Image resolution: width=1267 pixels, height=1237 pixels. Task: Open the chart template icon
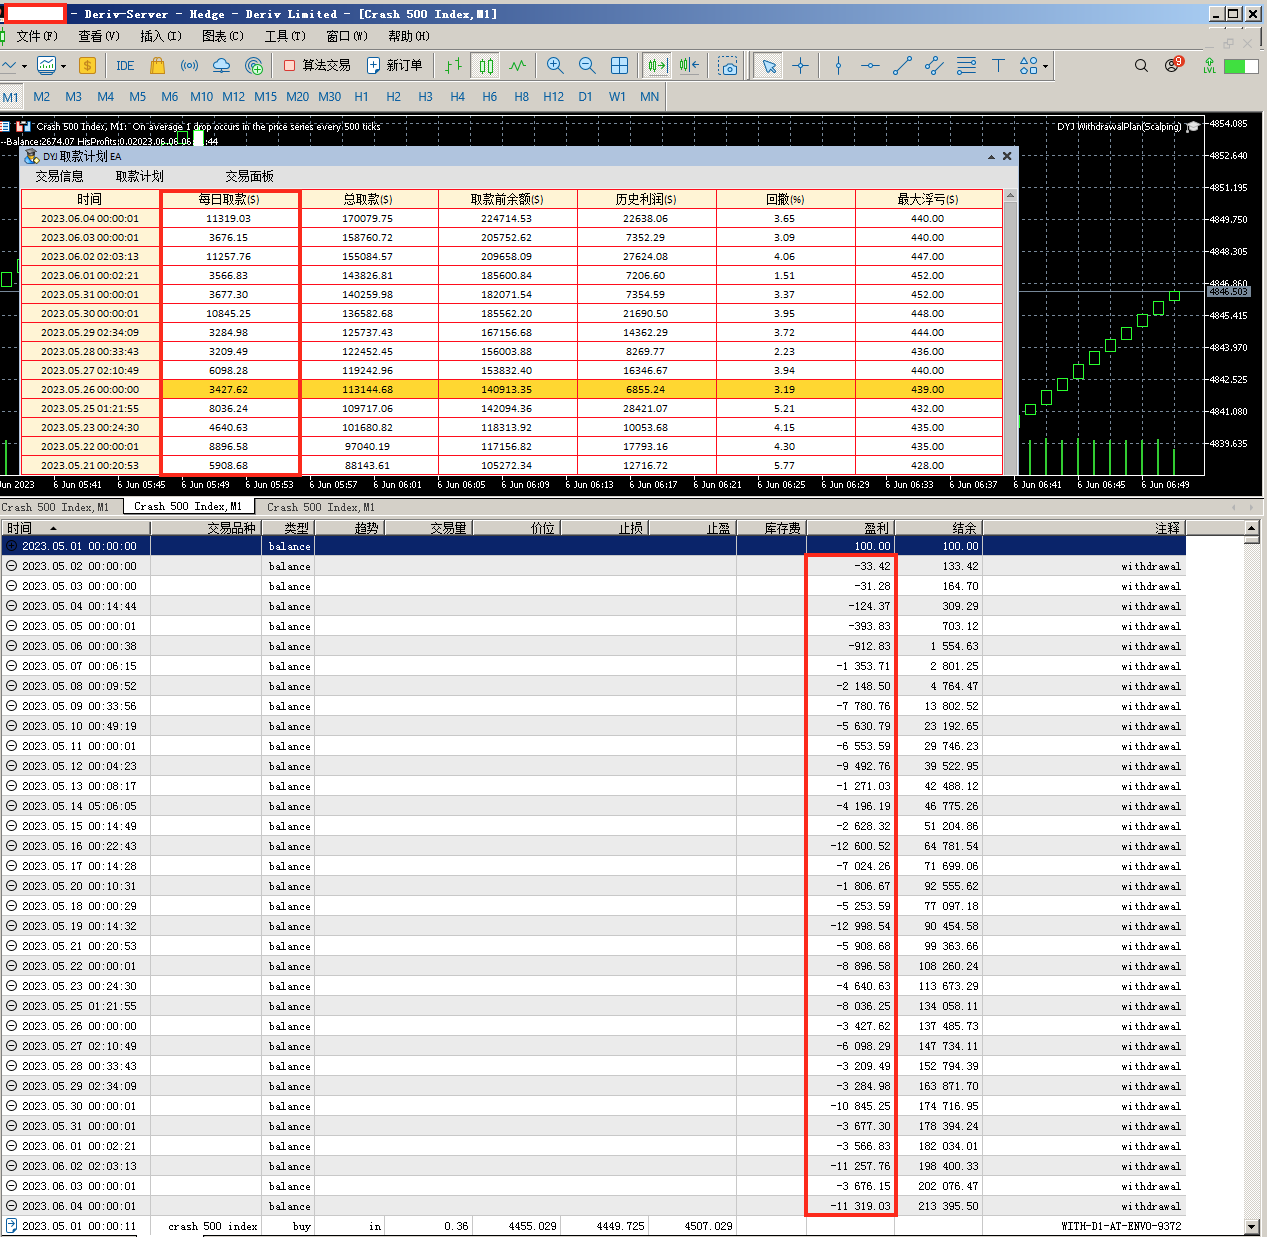(46, 66)
